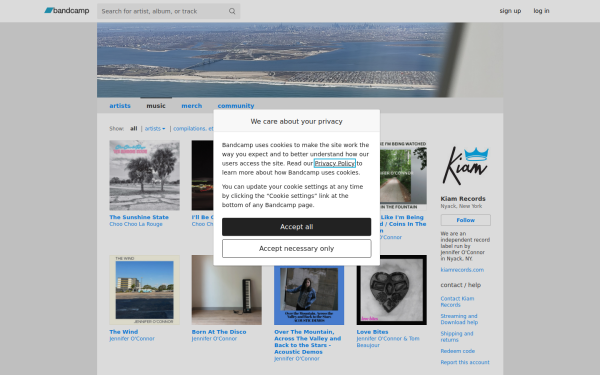Click the Kiam Records crown logo
The width and height of the screenshot is (600, 375).
pos(465,165)
